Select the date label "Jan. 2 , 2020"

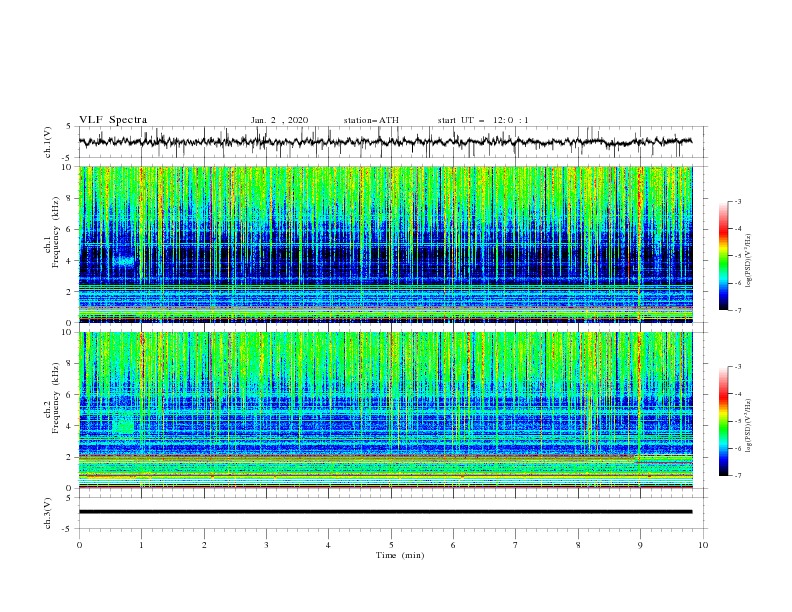click(279, 120)
